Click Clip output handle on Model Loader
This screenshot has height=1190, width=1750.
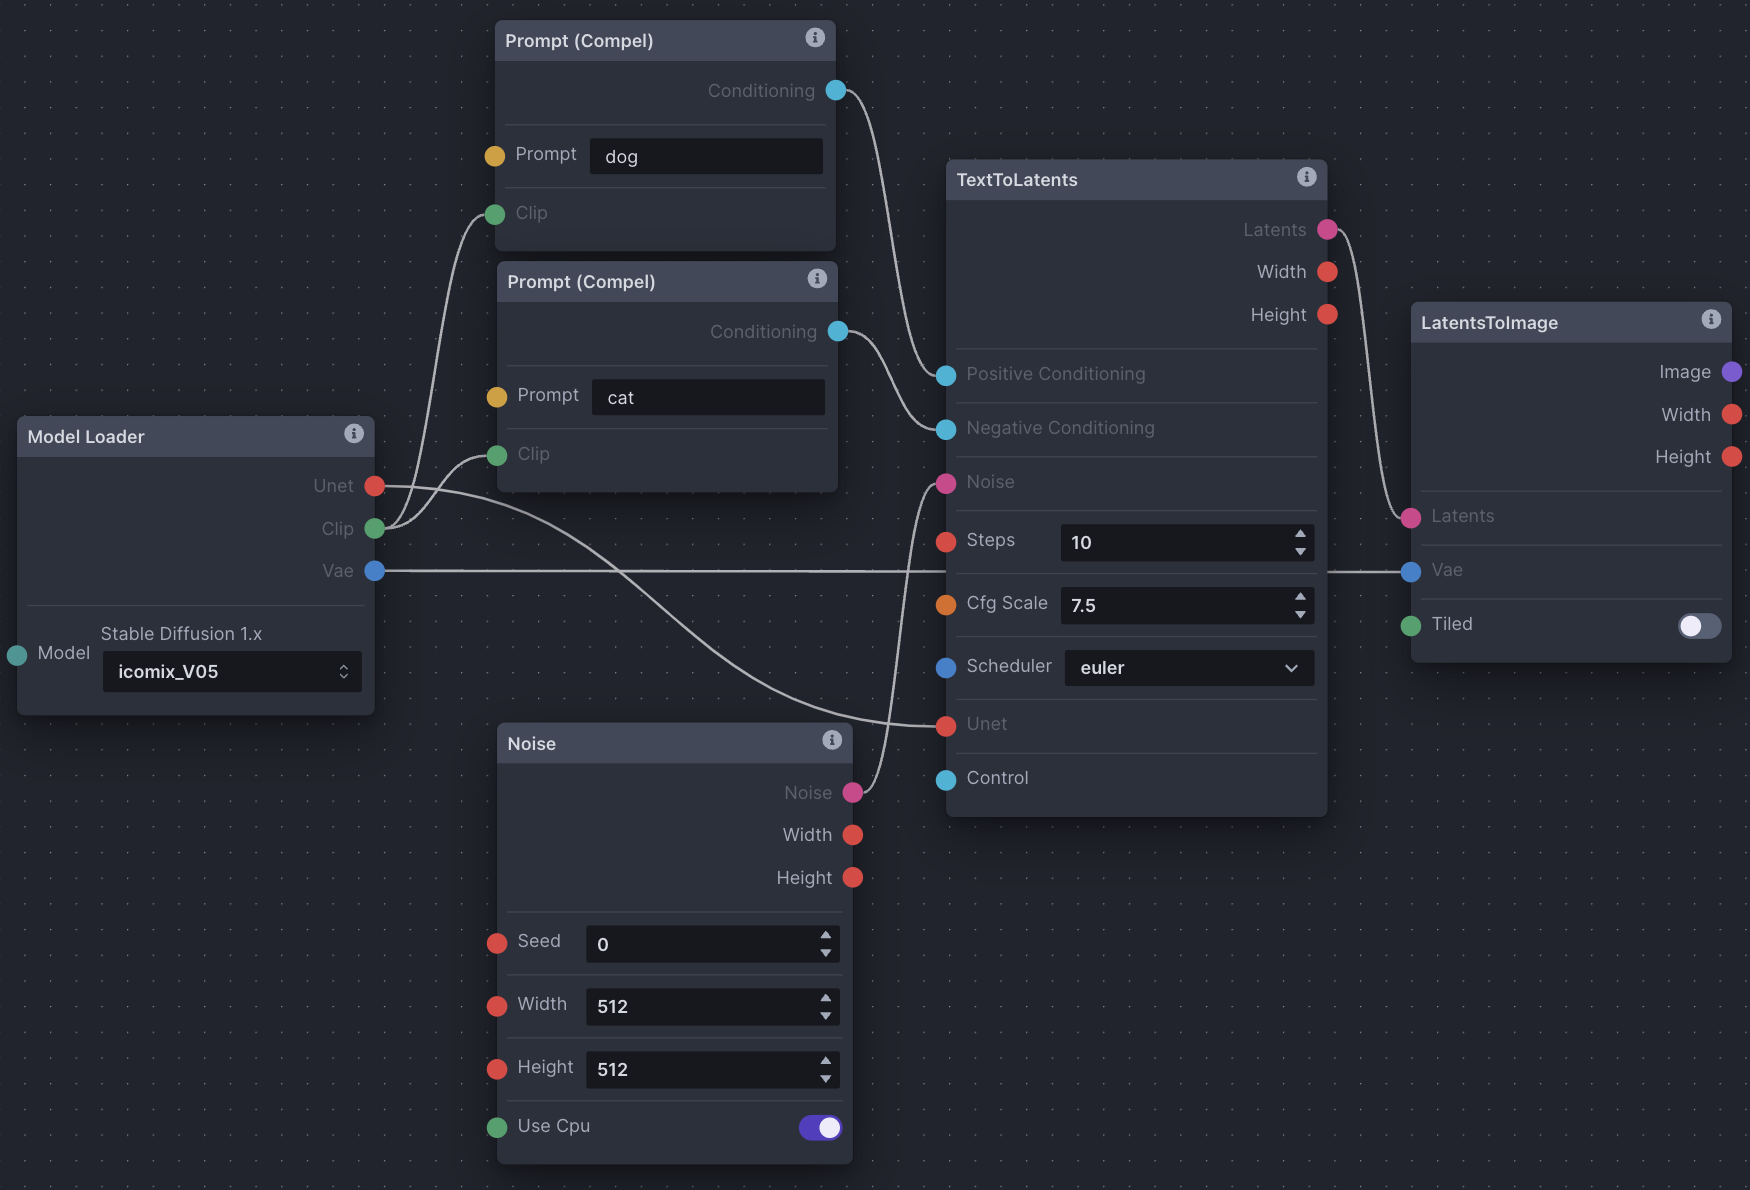pos(375,528)
